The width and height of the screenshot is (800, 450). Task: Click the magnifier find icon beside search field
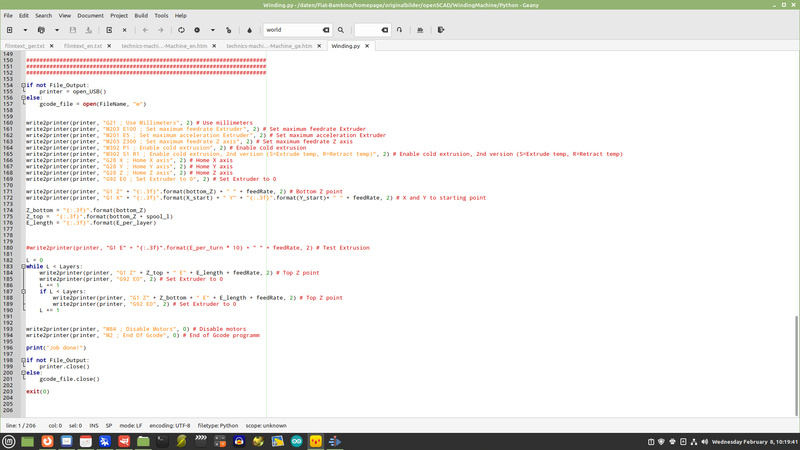click(x=342, y=30)
